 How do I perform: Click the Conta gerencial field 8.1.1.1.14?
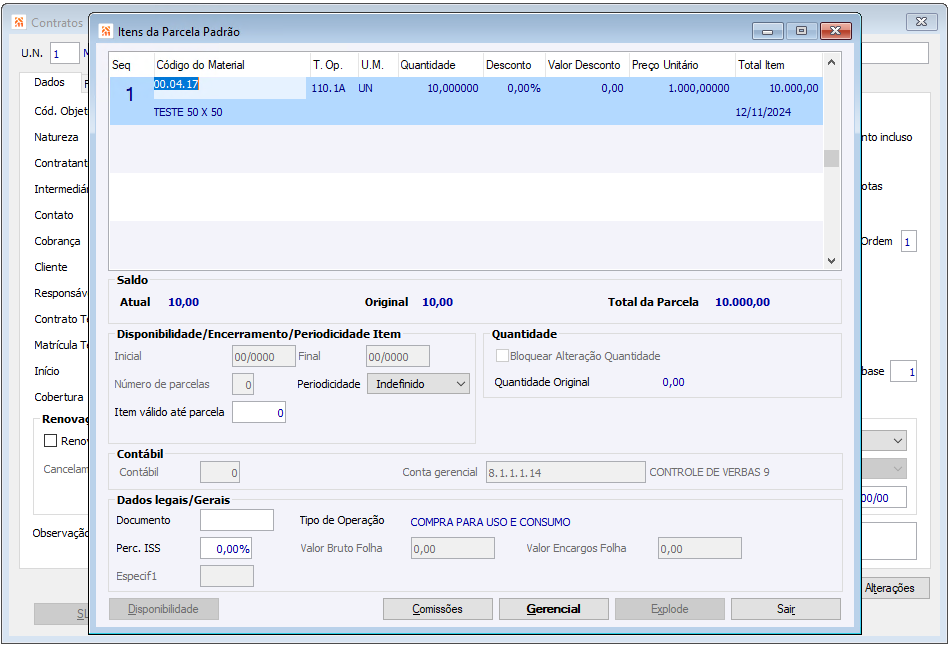[565, 472]
